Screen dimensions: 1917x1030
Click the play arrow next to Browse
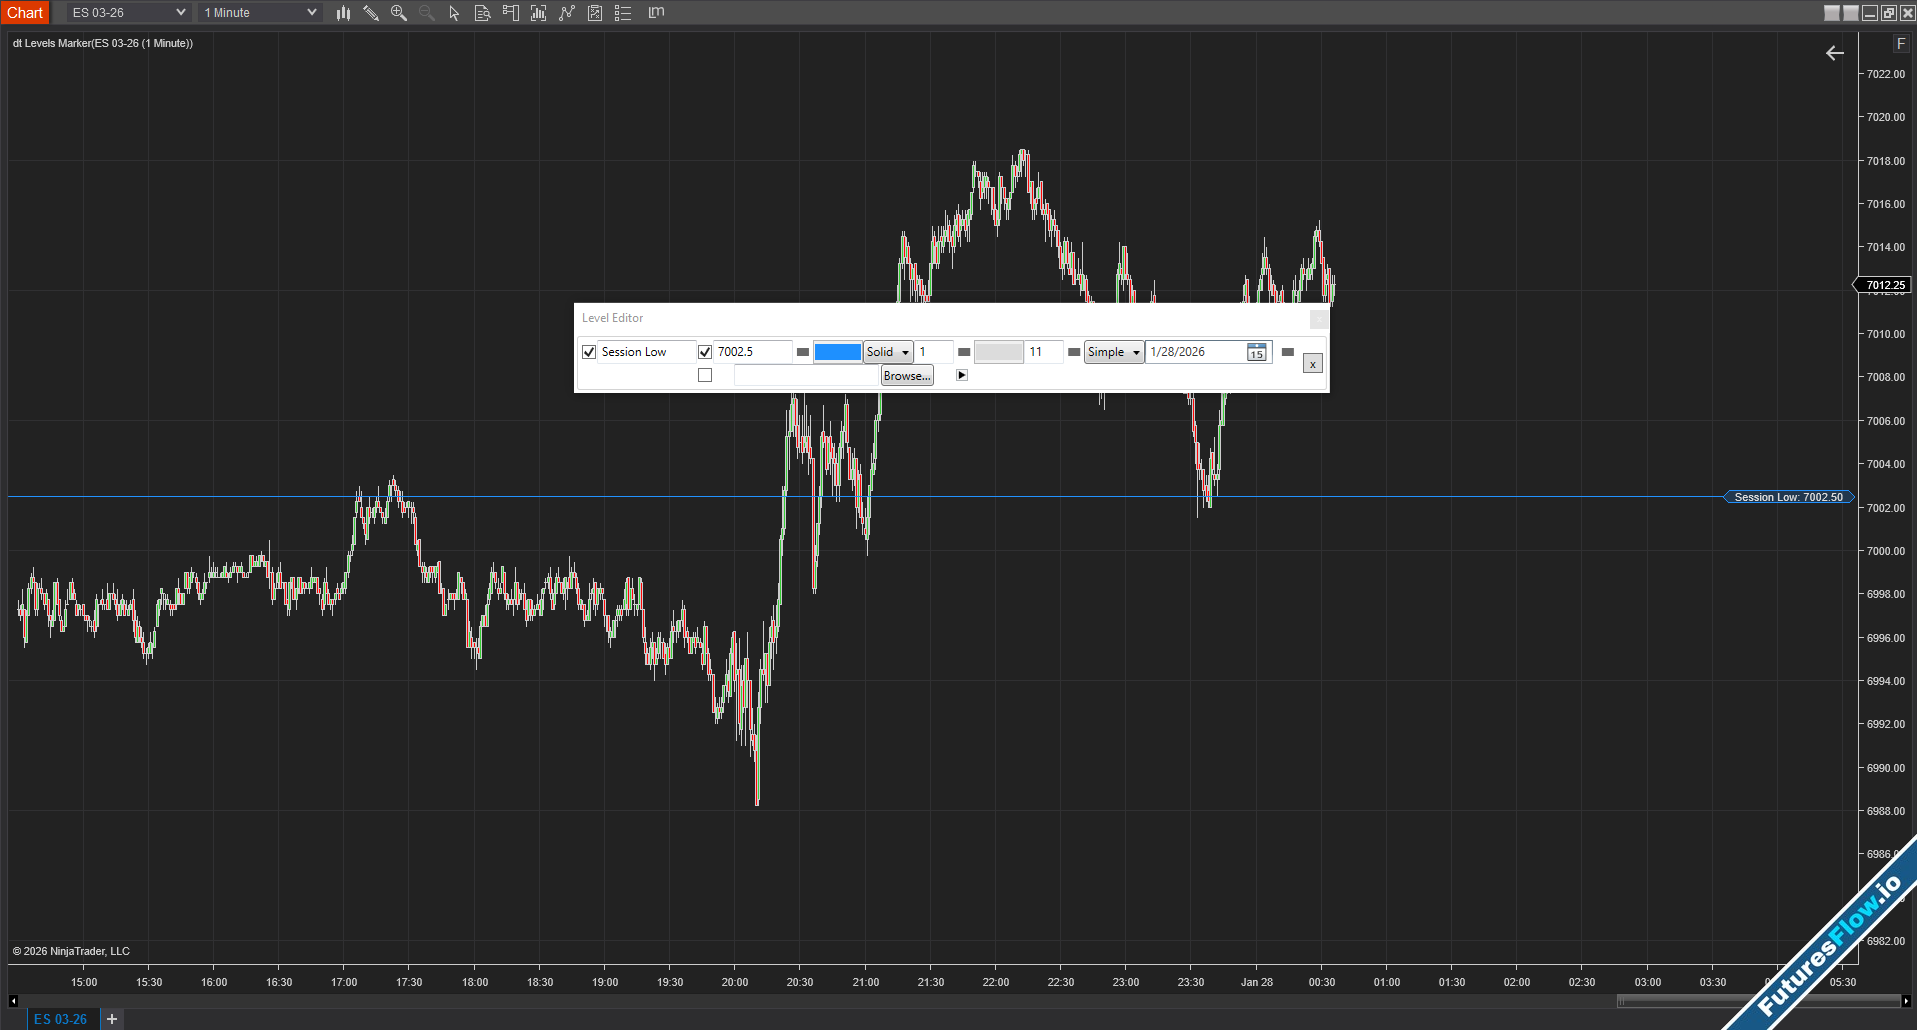(x=962, y=375)
